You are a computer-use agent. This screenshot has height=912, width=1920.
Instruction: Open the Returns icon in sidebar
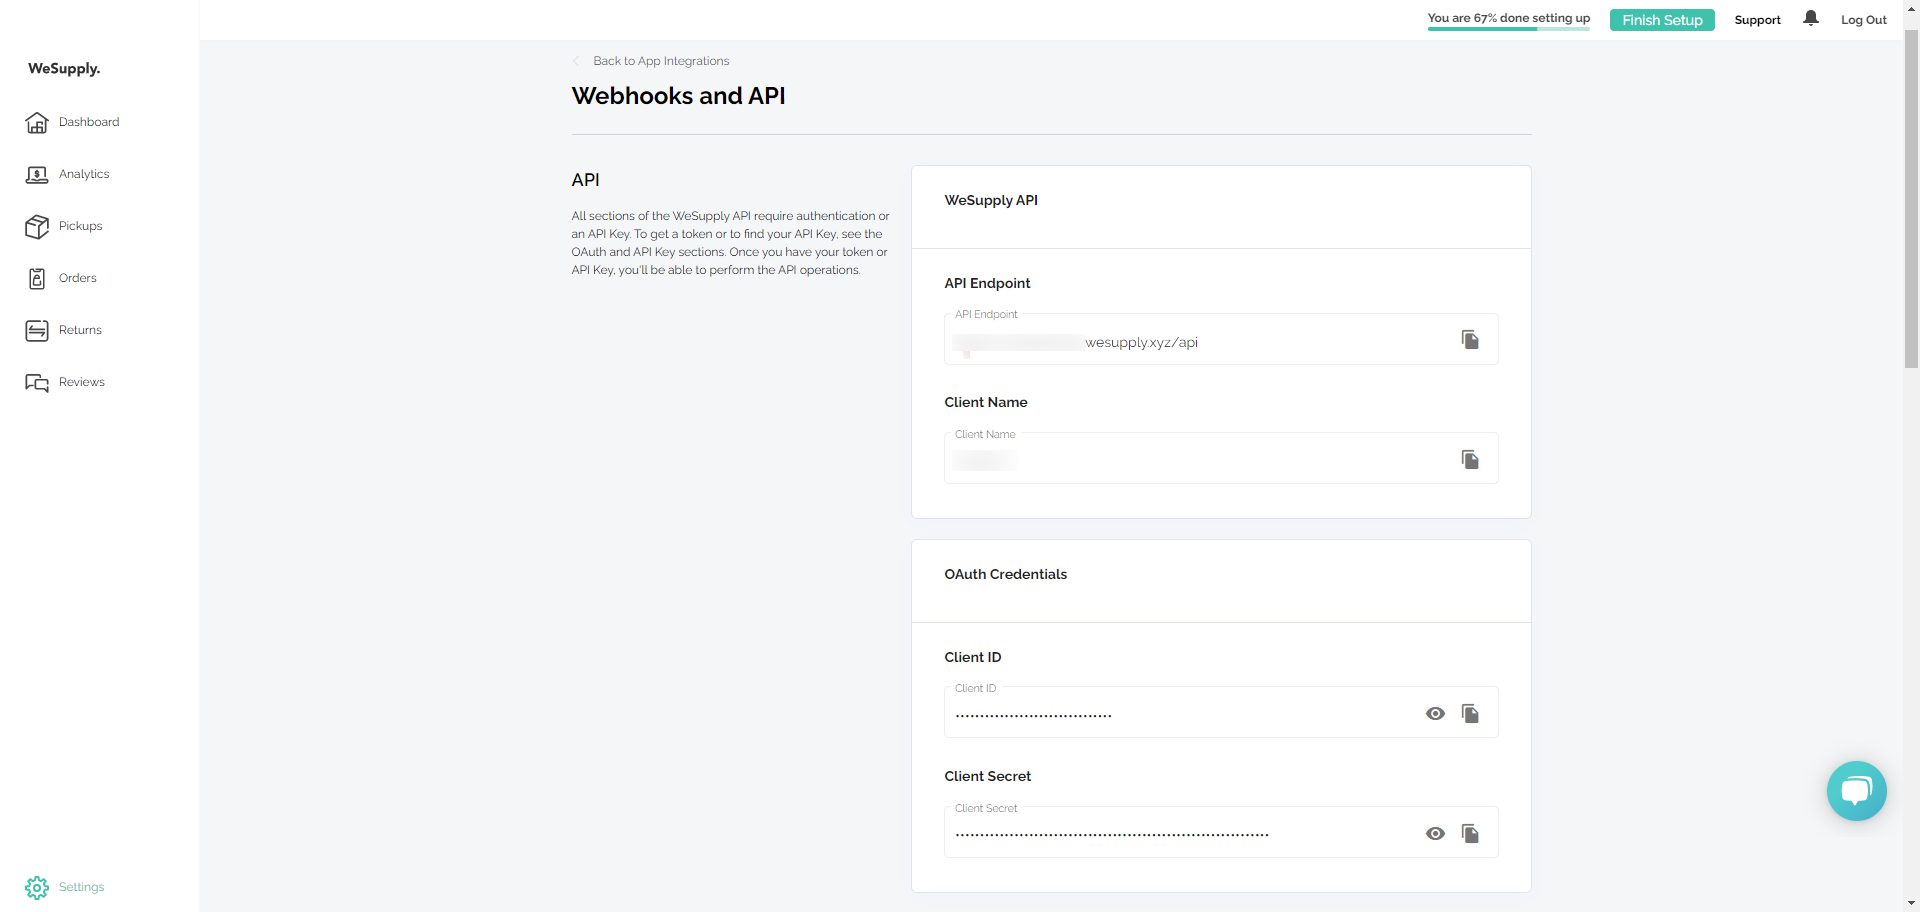tap(37, 330)
